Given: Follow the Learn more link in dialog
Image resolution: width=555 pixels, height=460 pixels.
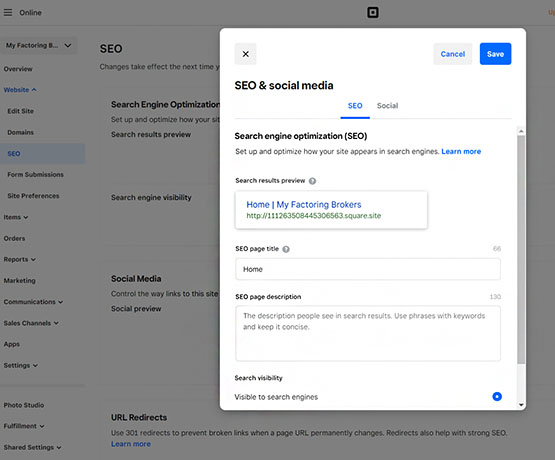Looking at the screenshot, I should pyautogui.click(x=461, y=151).
